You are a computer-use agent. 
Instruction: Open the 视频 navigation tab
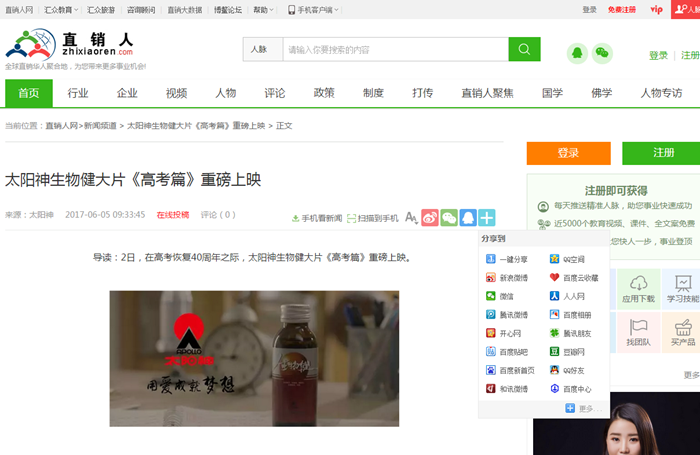176,93
